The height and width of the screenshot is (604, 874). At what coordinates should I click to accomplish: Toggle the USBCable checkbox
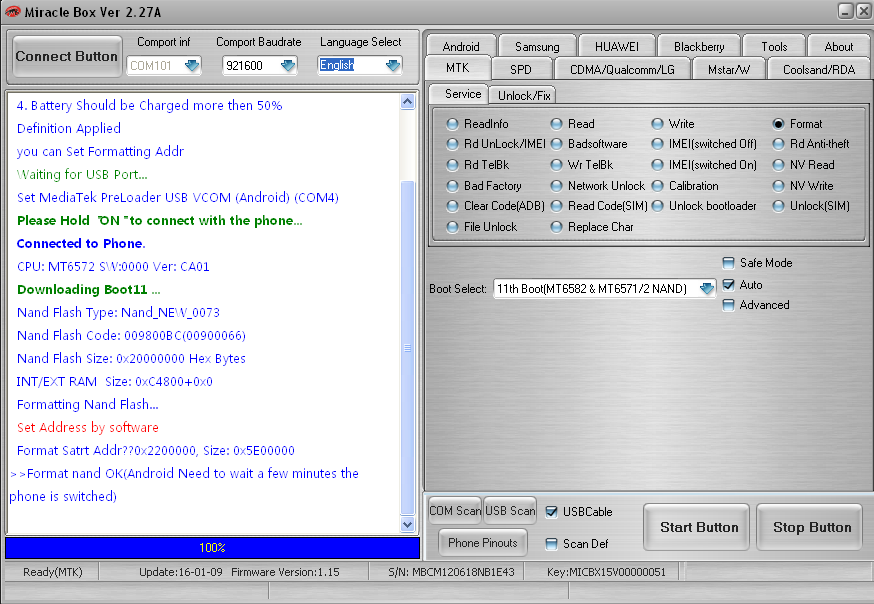[x=551, y=512]
